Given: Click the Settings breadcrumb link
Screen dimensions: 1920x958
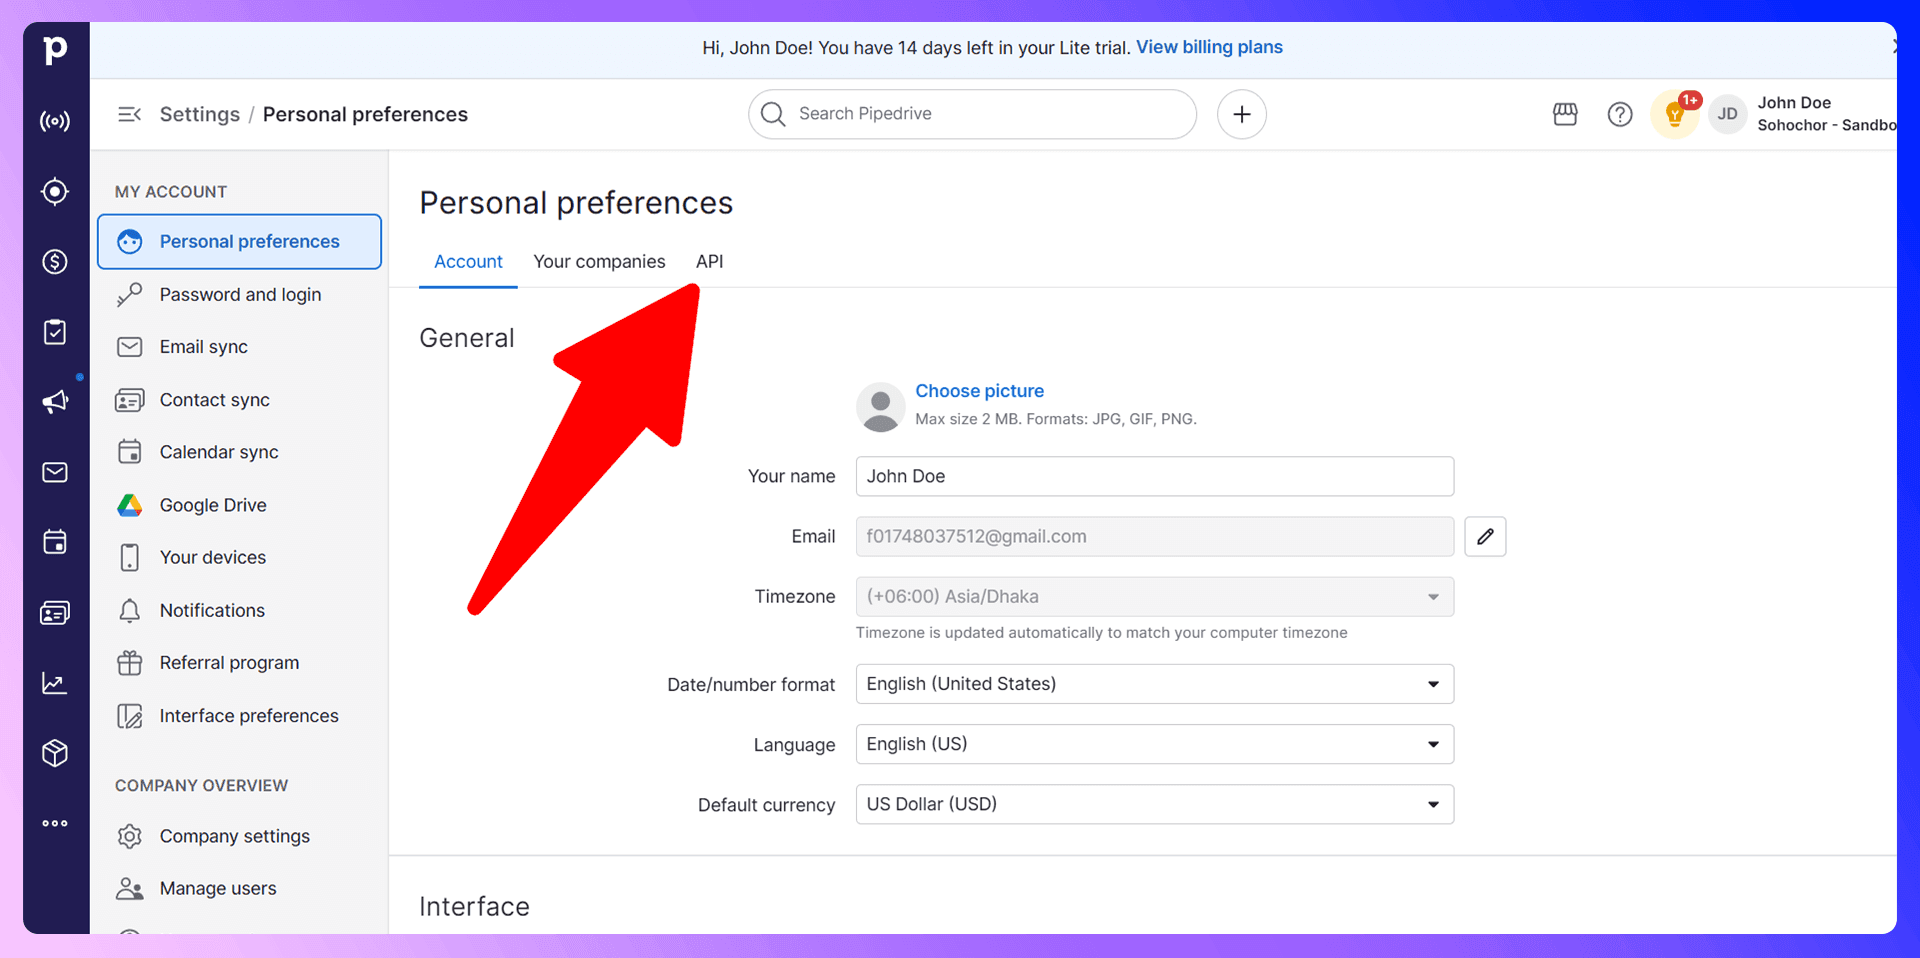Looking at the screenshot, I should (199, 114).
